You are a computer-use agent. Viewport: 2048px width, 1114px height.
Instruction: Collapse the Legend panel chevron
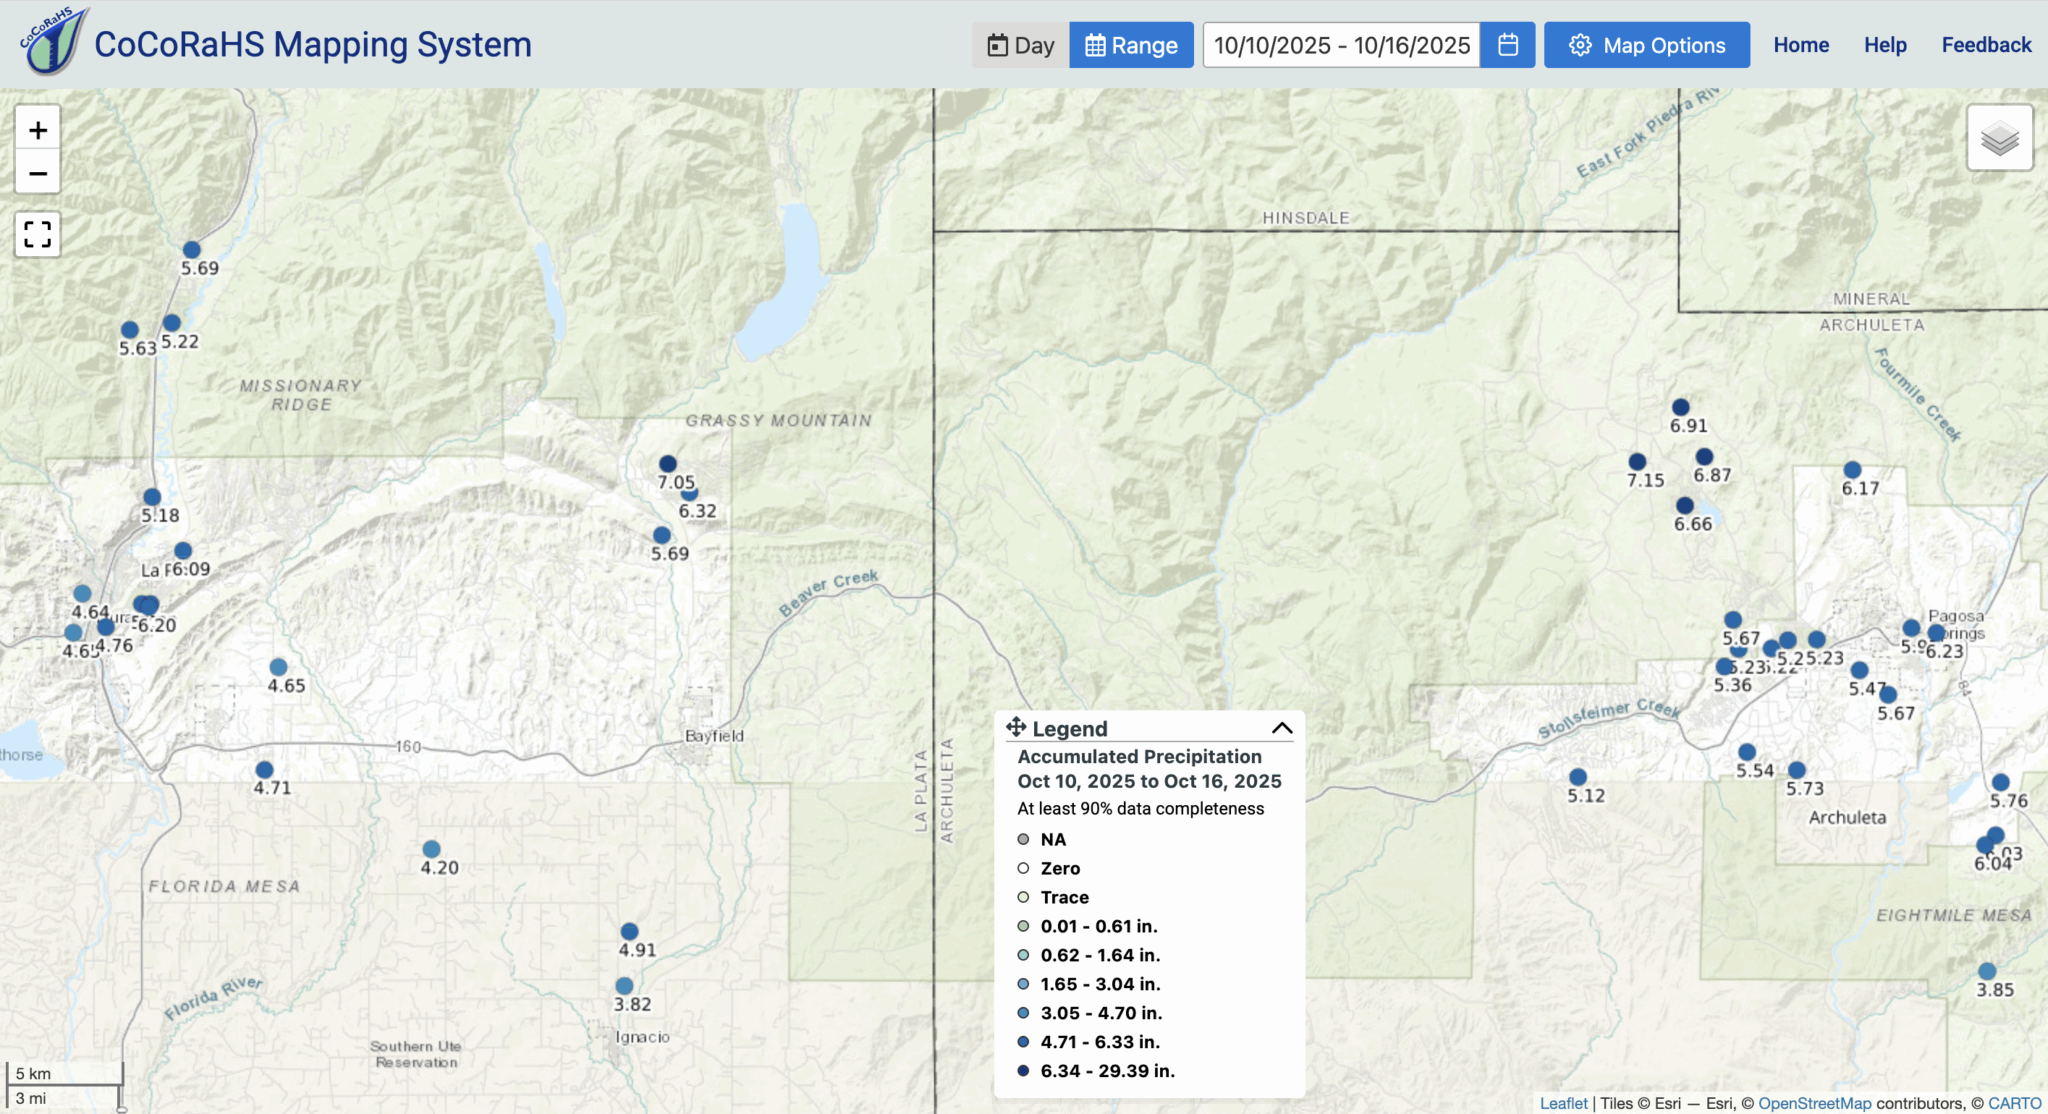pos(1282,728)
